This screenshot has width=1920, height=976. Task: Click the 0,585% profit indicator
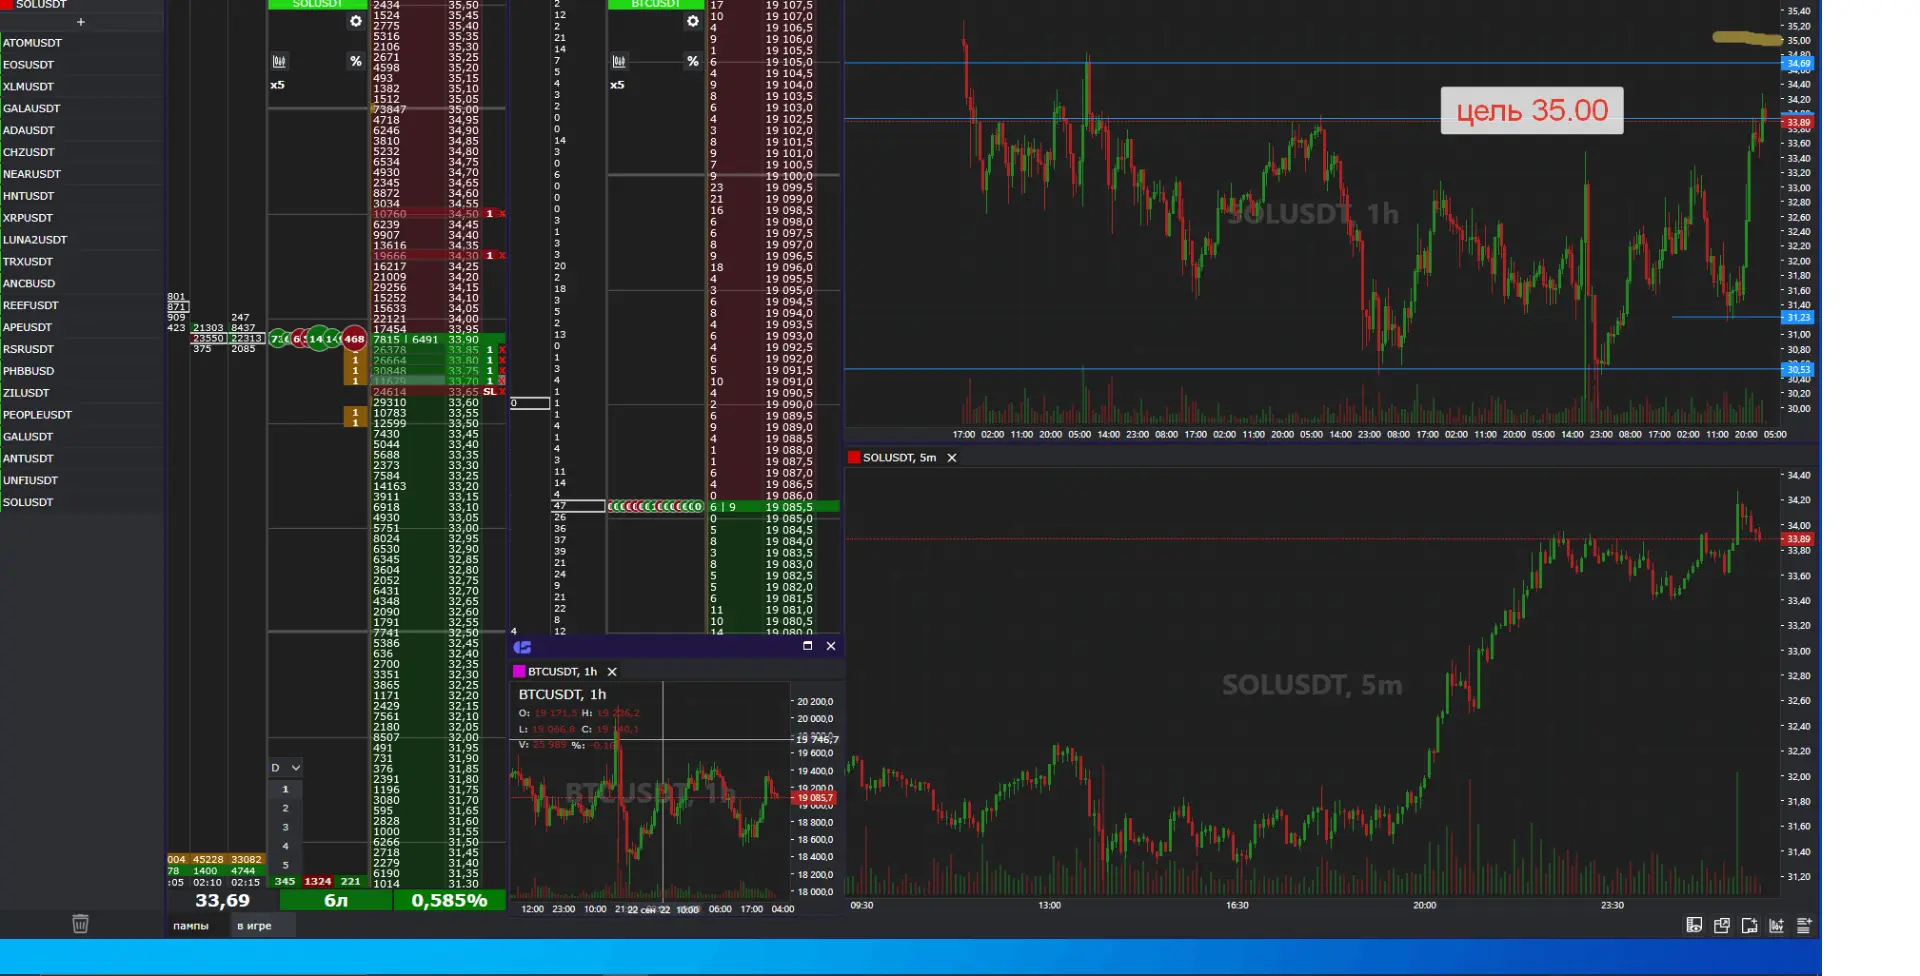click(x=449, y=900)
